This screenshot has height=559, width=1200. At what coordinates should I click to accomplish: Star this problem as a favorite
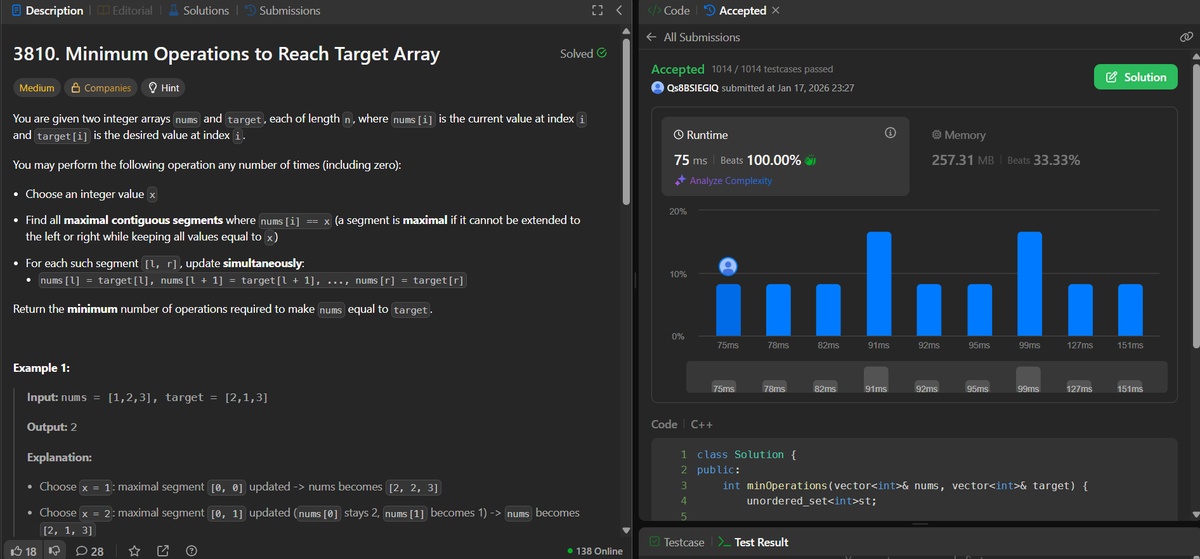coord(133,550)
